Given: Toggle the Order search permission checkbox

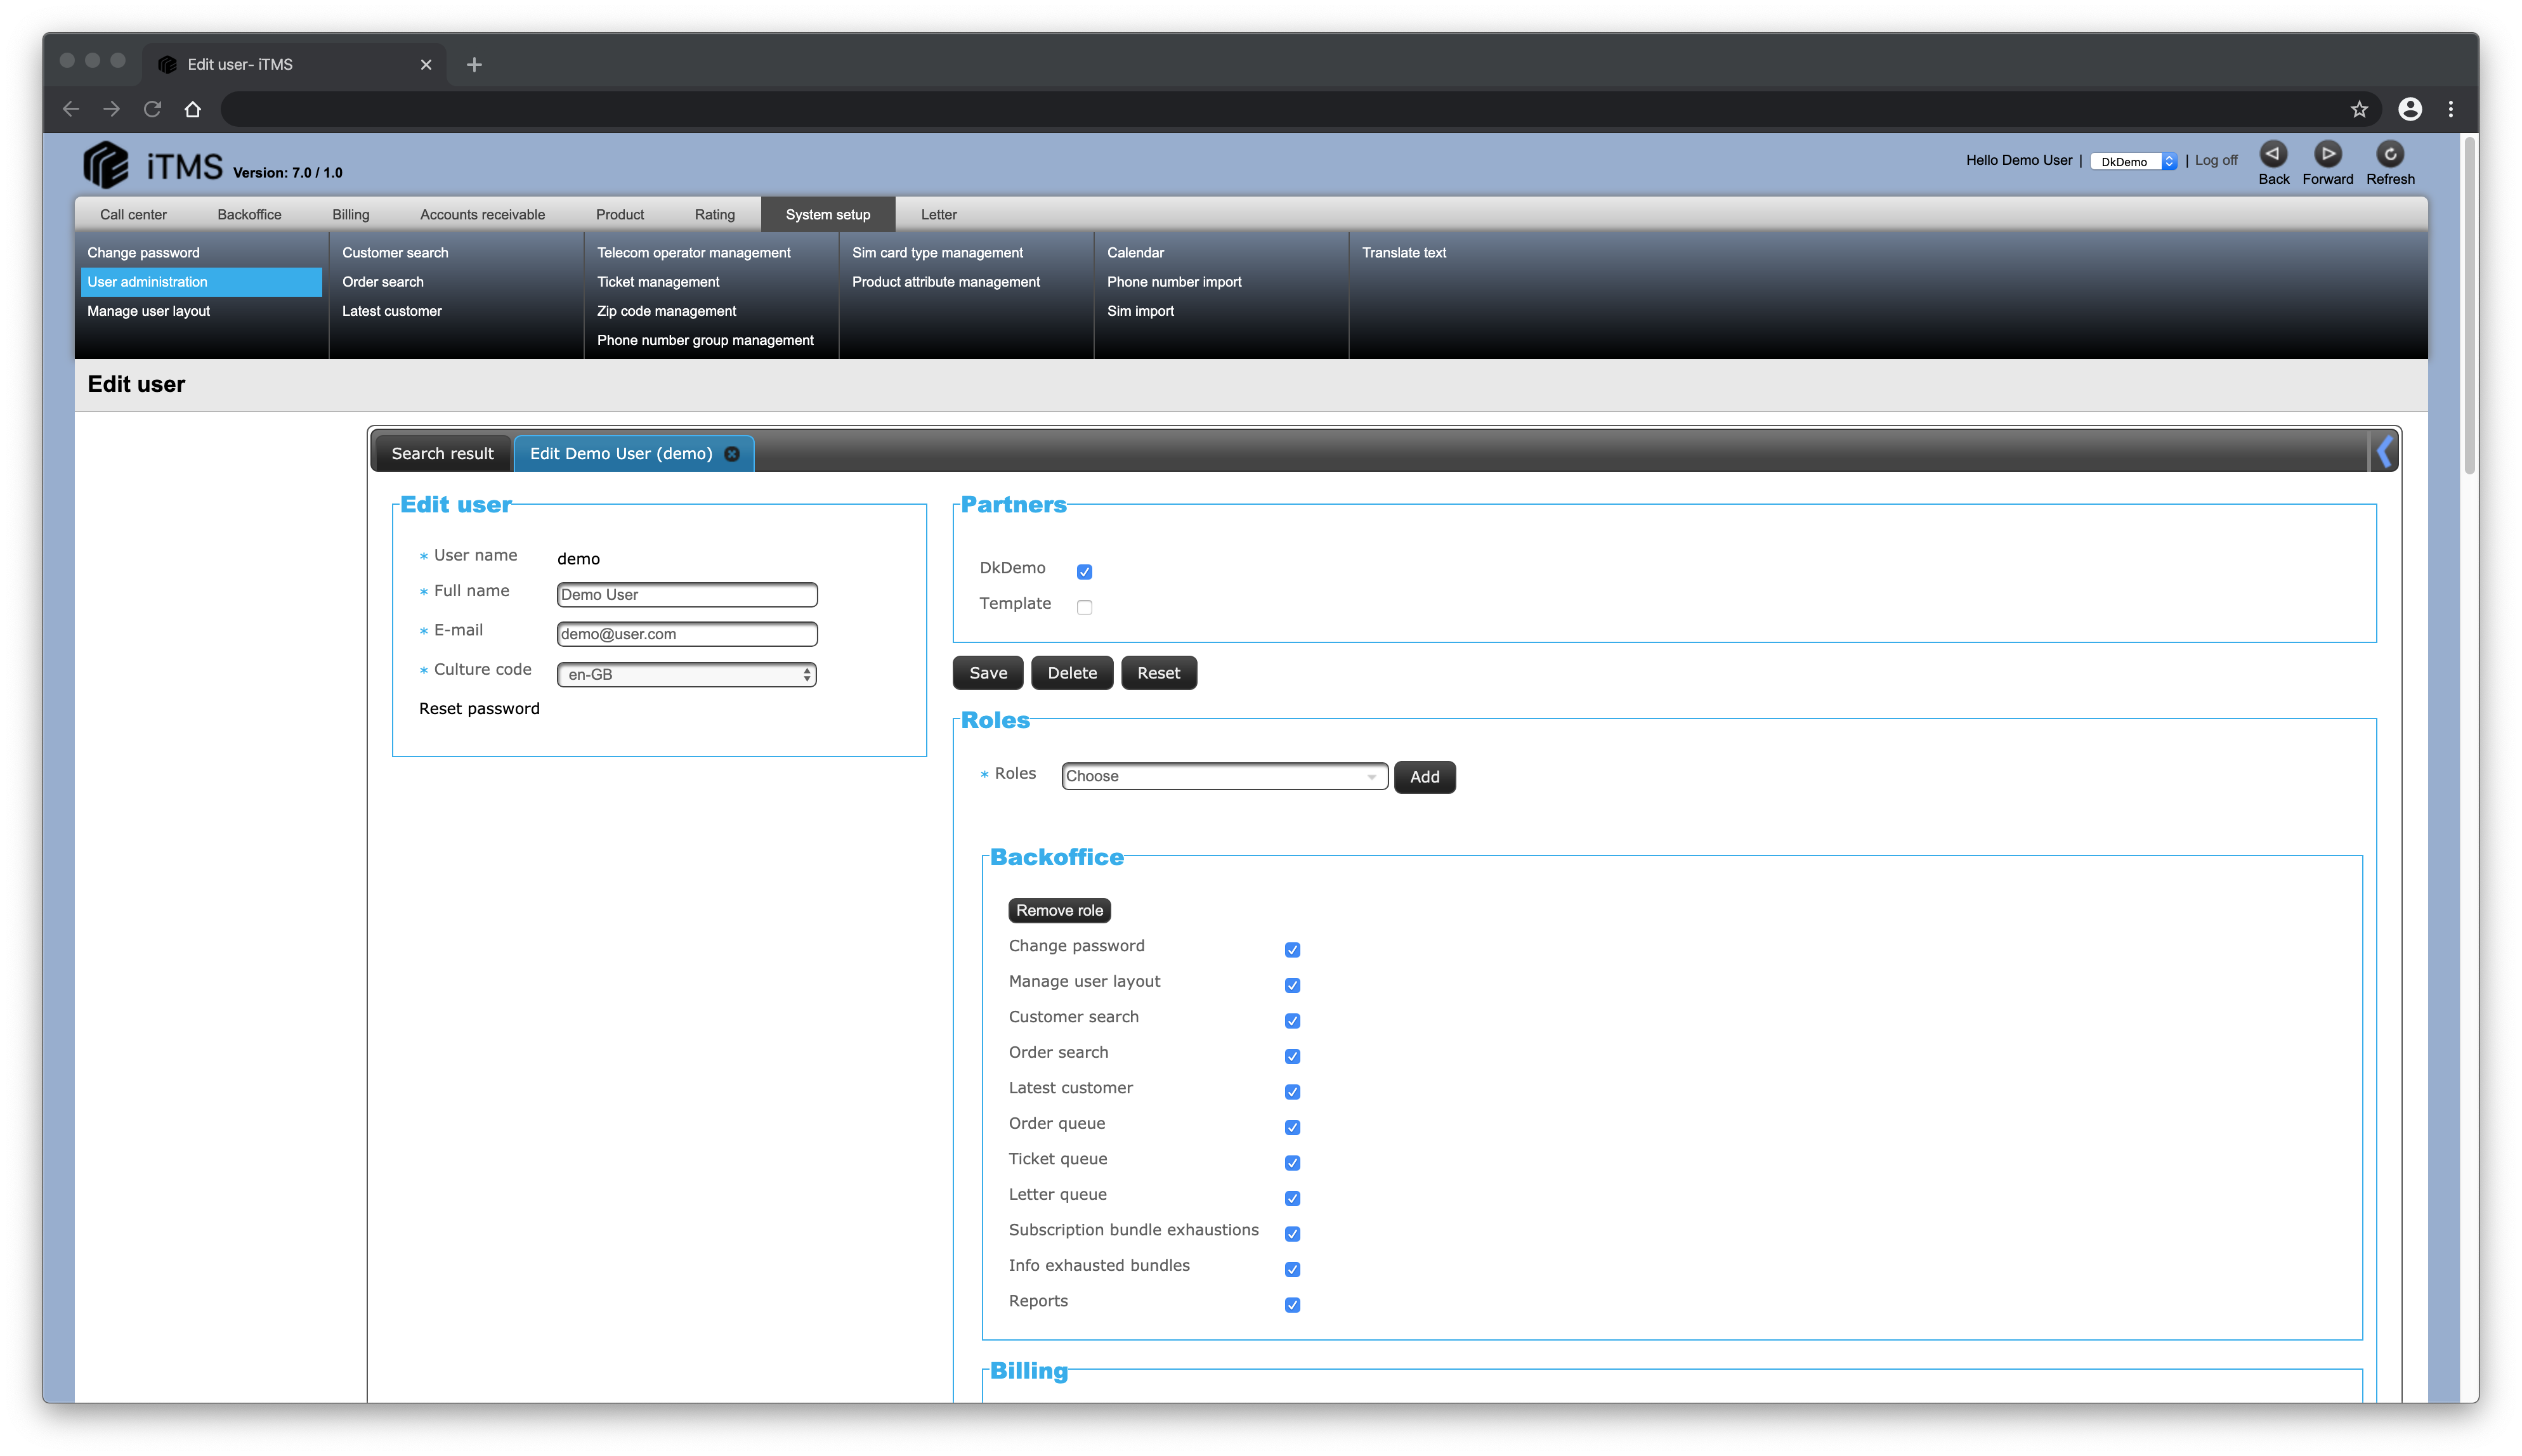Looking at the screenshot, I should [x=1292, y=1056].
